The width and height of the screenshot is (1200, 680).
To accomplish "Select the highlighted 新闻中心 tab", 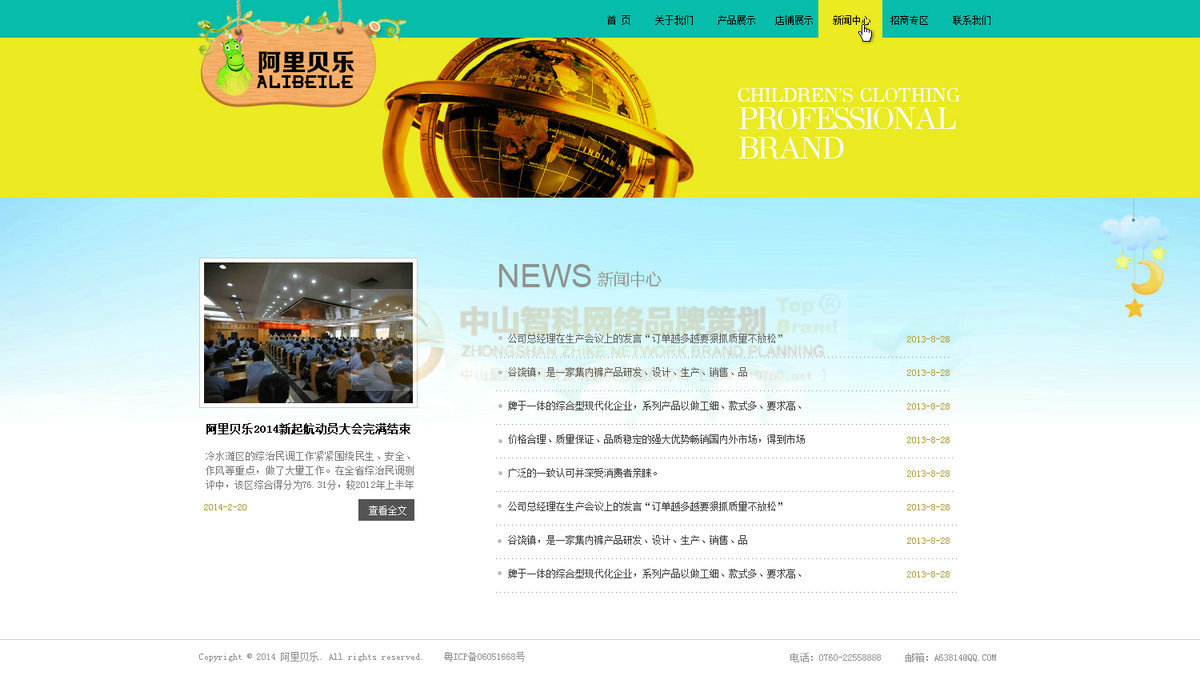I will [x=850, y=20].
